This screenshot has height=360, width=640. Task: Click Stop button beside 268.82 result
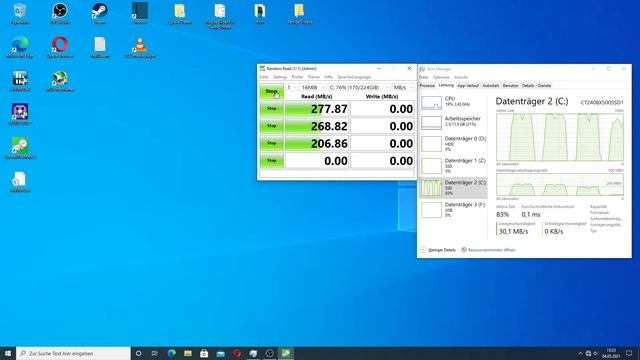coord(271,126)
